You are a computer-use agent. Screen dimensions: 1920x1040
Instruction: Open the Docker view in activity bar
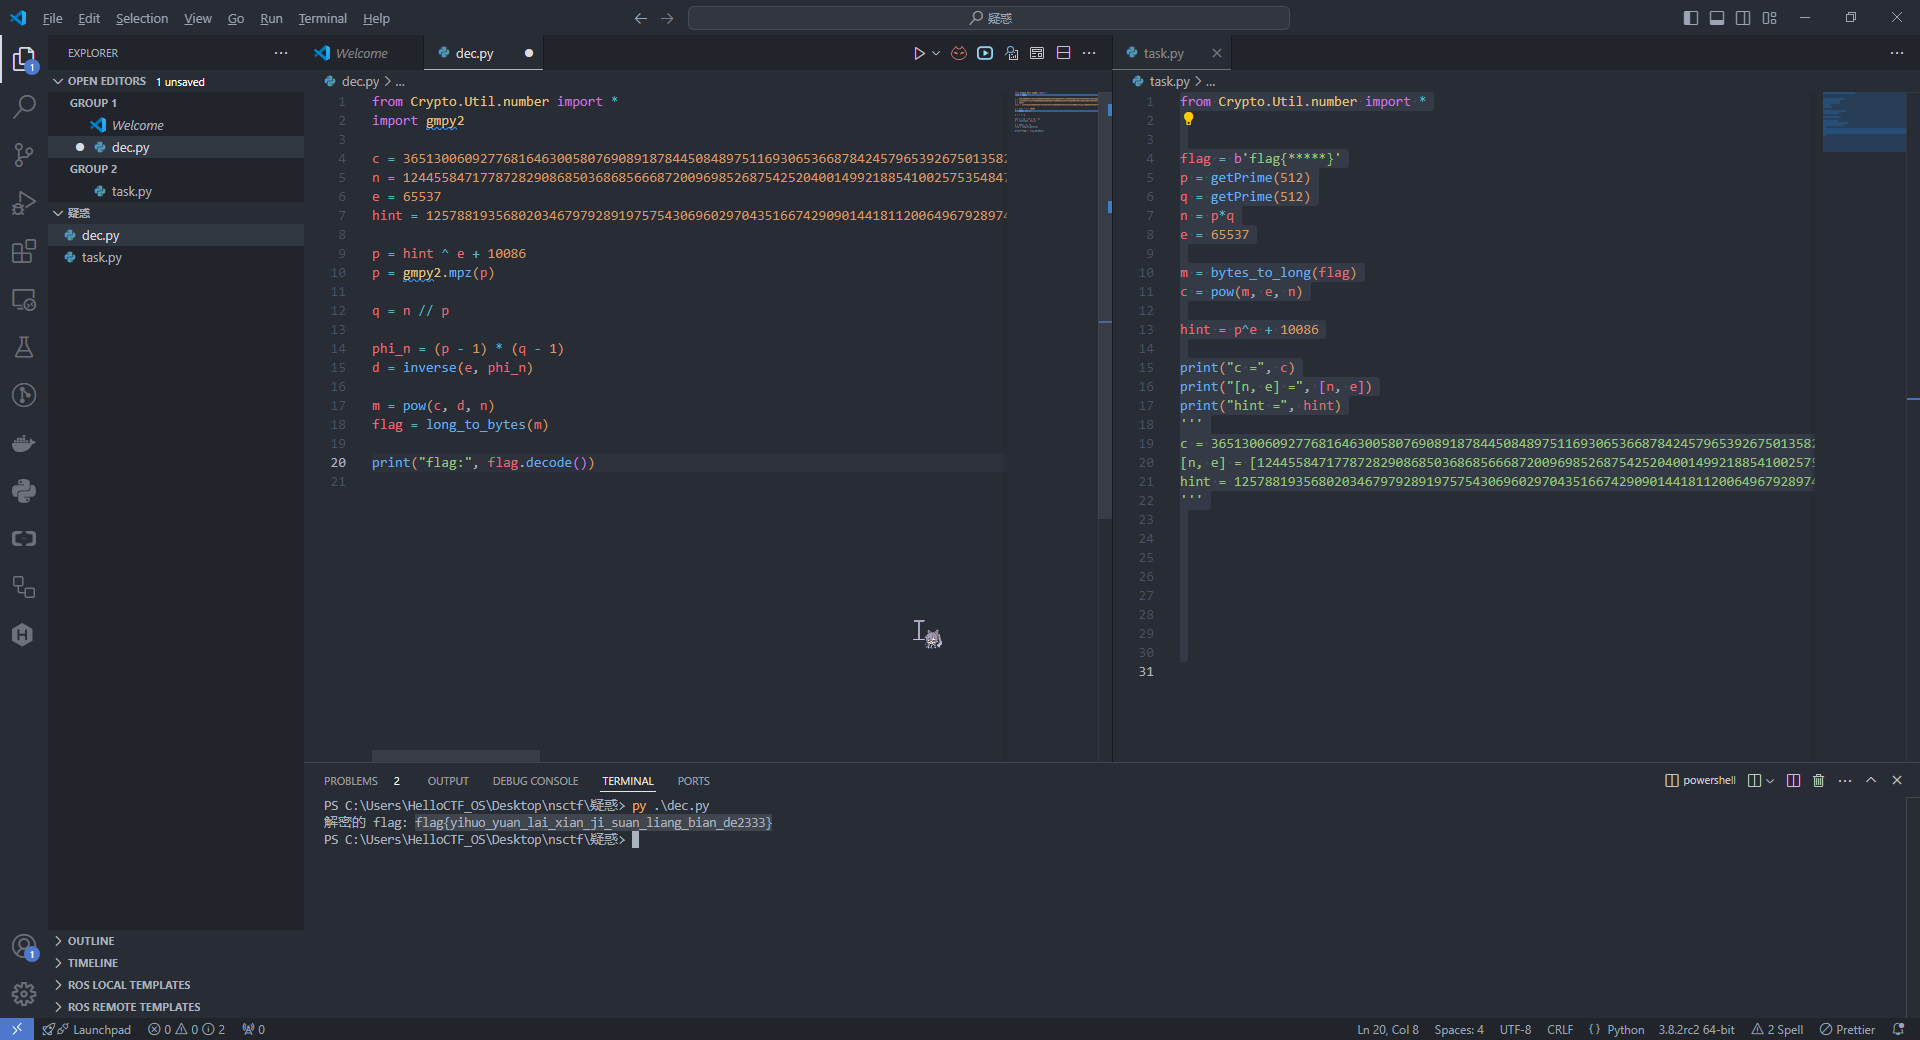[24, 443]
